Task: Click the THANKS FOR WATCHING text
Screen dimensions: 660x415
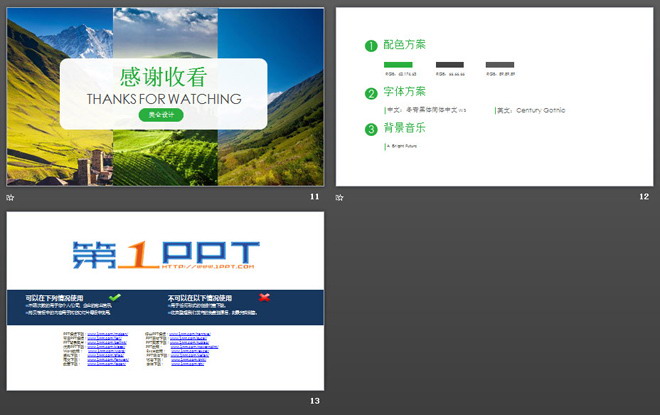Action: tap(164, 99)
